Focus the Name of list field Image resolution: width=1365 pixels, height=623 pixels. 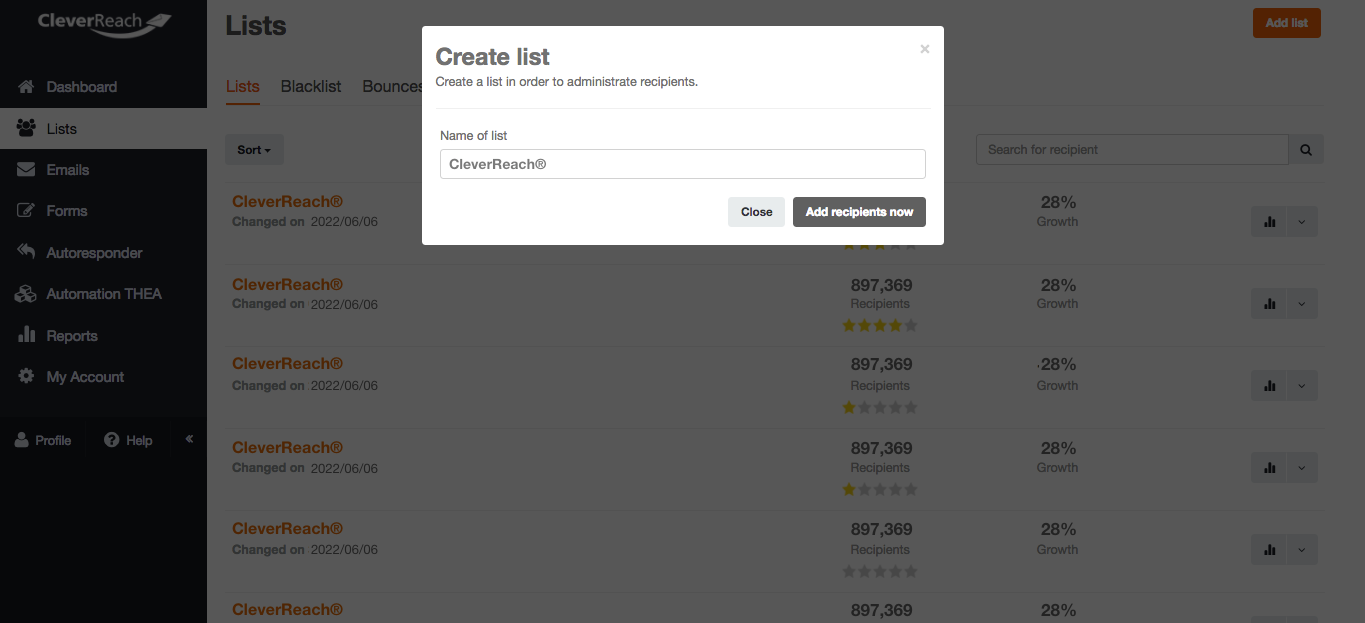(683, 164)
